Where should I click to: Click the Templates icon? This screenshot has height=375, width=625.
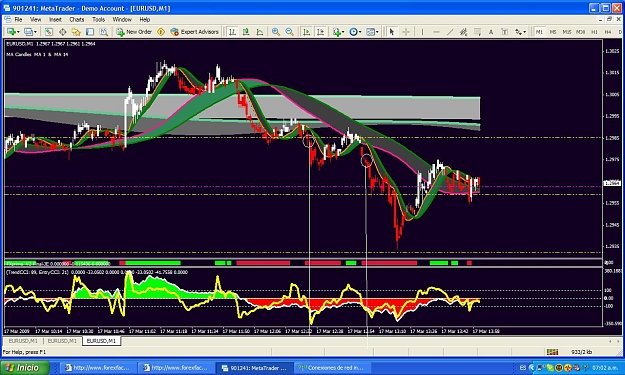click(x=370, y=32)
